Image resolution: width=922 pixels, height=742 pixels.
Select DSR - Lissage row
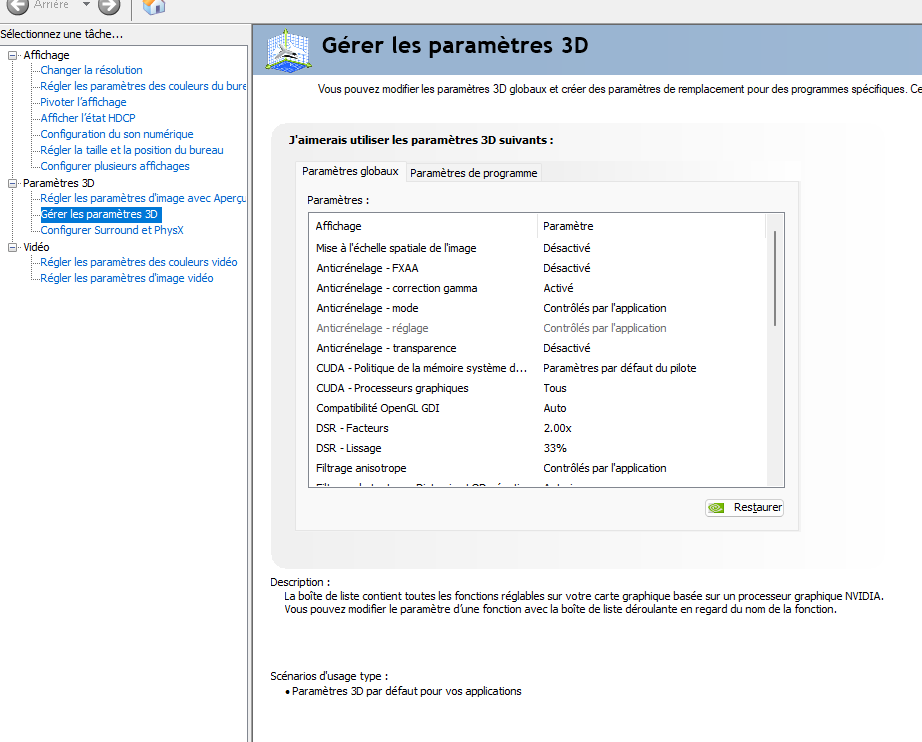[x=537, y=448]
